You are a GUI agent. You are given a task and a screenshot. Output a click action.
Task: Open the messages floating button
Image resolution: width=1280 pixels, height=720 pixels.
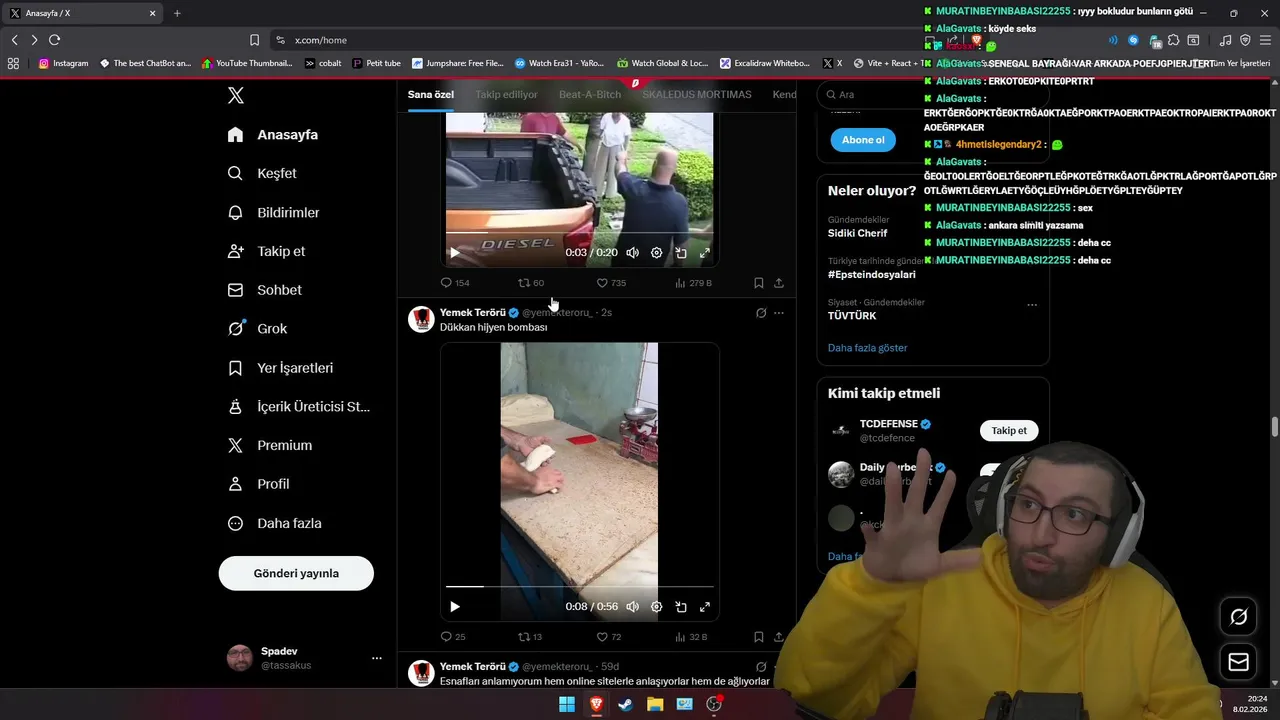coord(1238,662)
